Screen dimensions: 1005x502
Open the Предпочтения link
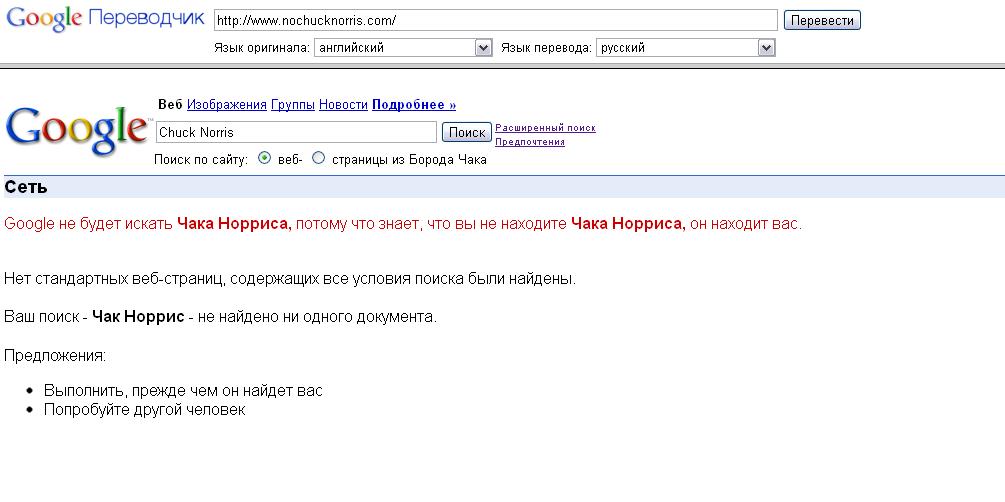(x=530, y=142)
